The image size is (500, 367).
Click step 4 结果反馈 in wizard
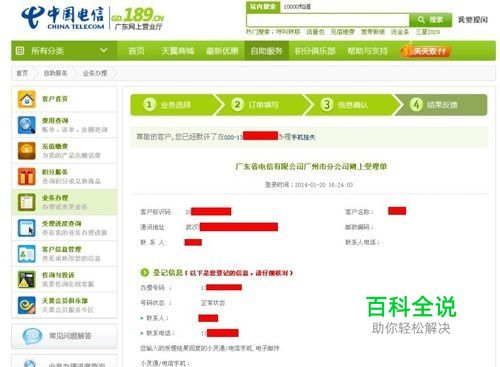(442, 105)
